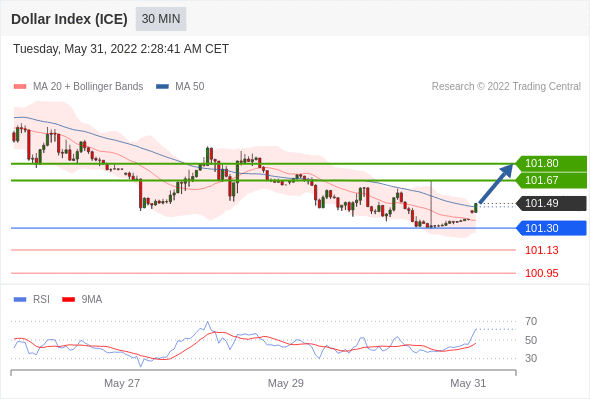Screen dimensions: 590x400
Task: Click the RSI 30 level label
Action: point(531,358)
